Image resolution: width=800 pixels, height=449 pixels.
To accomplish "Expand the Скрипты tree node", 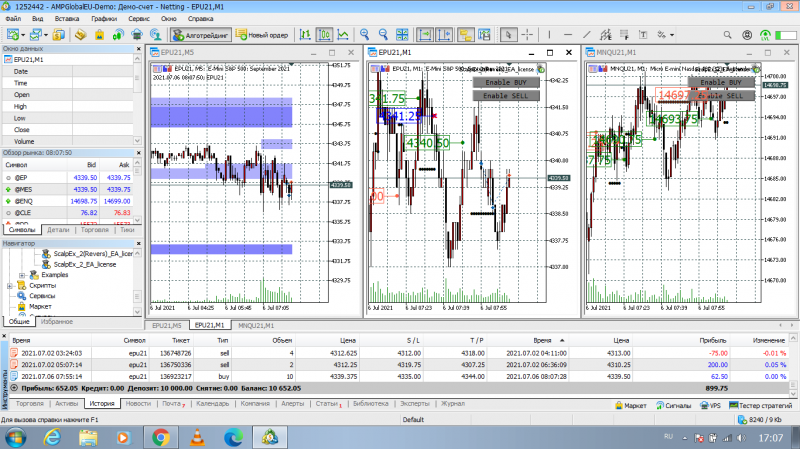I will [x=10, y=286].
